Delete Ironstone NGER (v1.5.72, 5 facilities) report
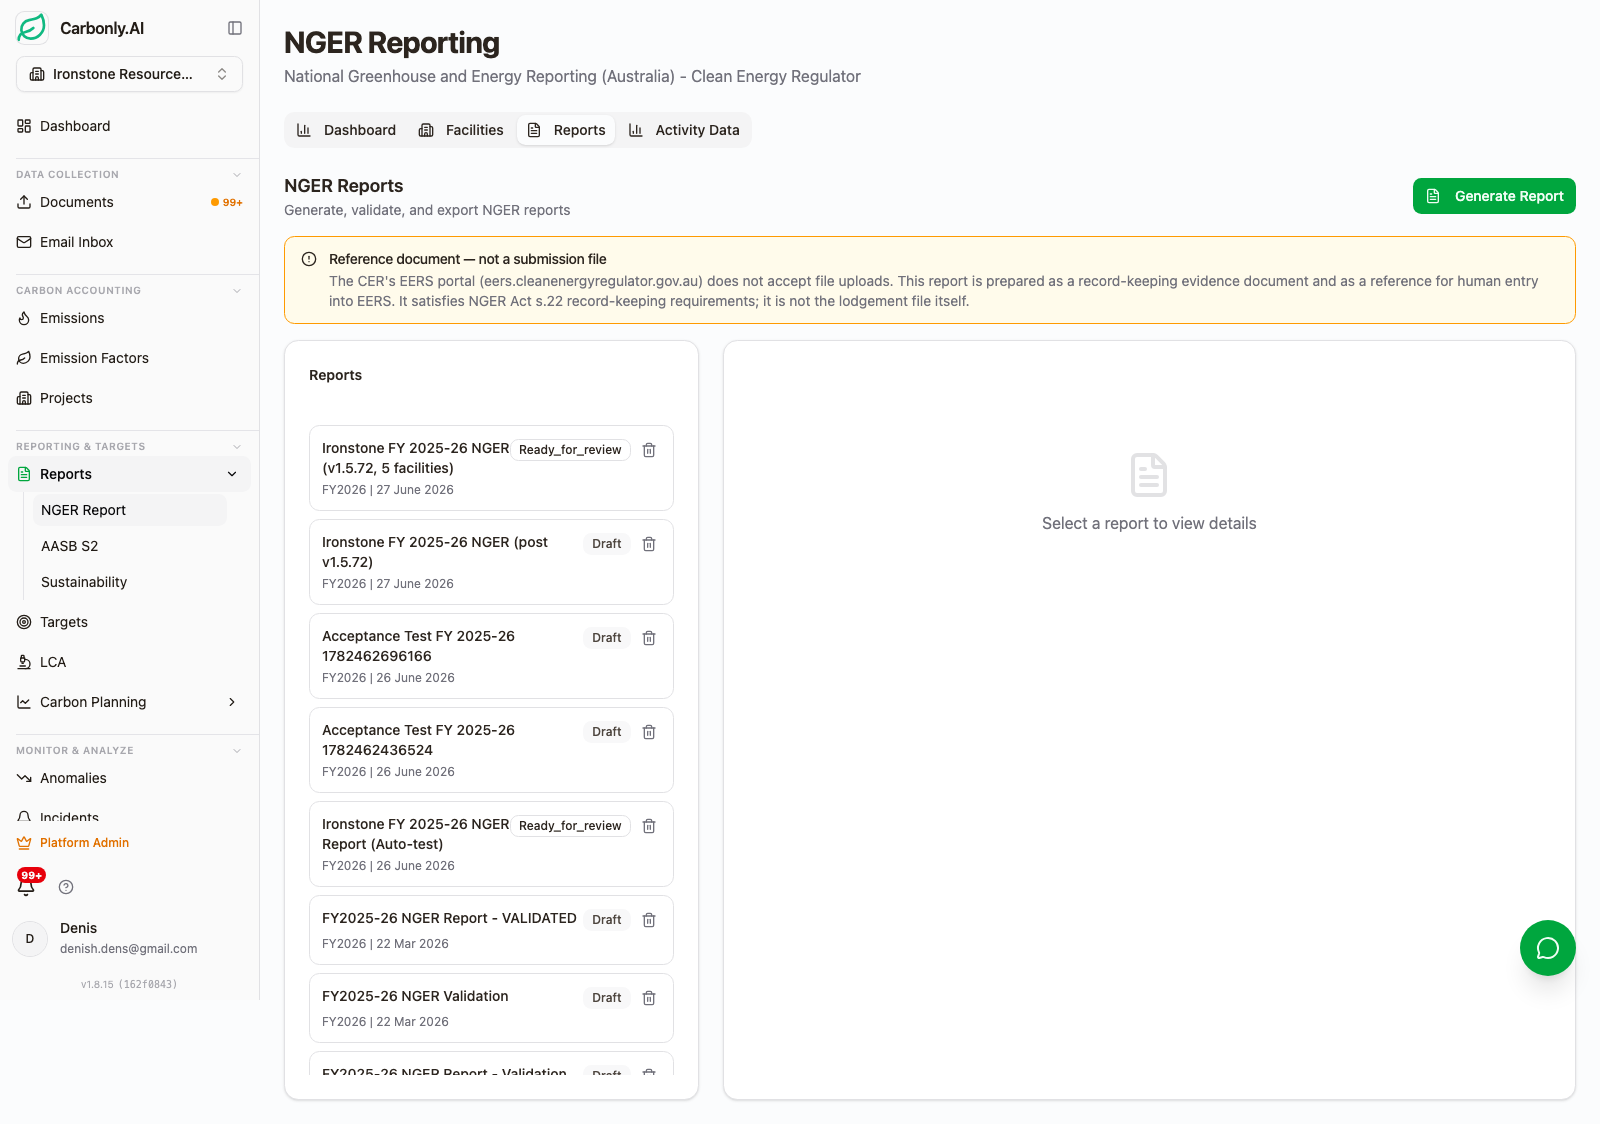 point(649,450)
